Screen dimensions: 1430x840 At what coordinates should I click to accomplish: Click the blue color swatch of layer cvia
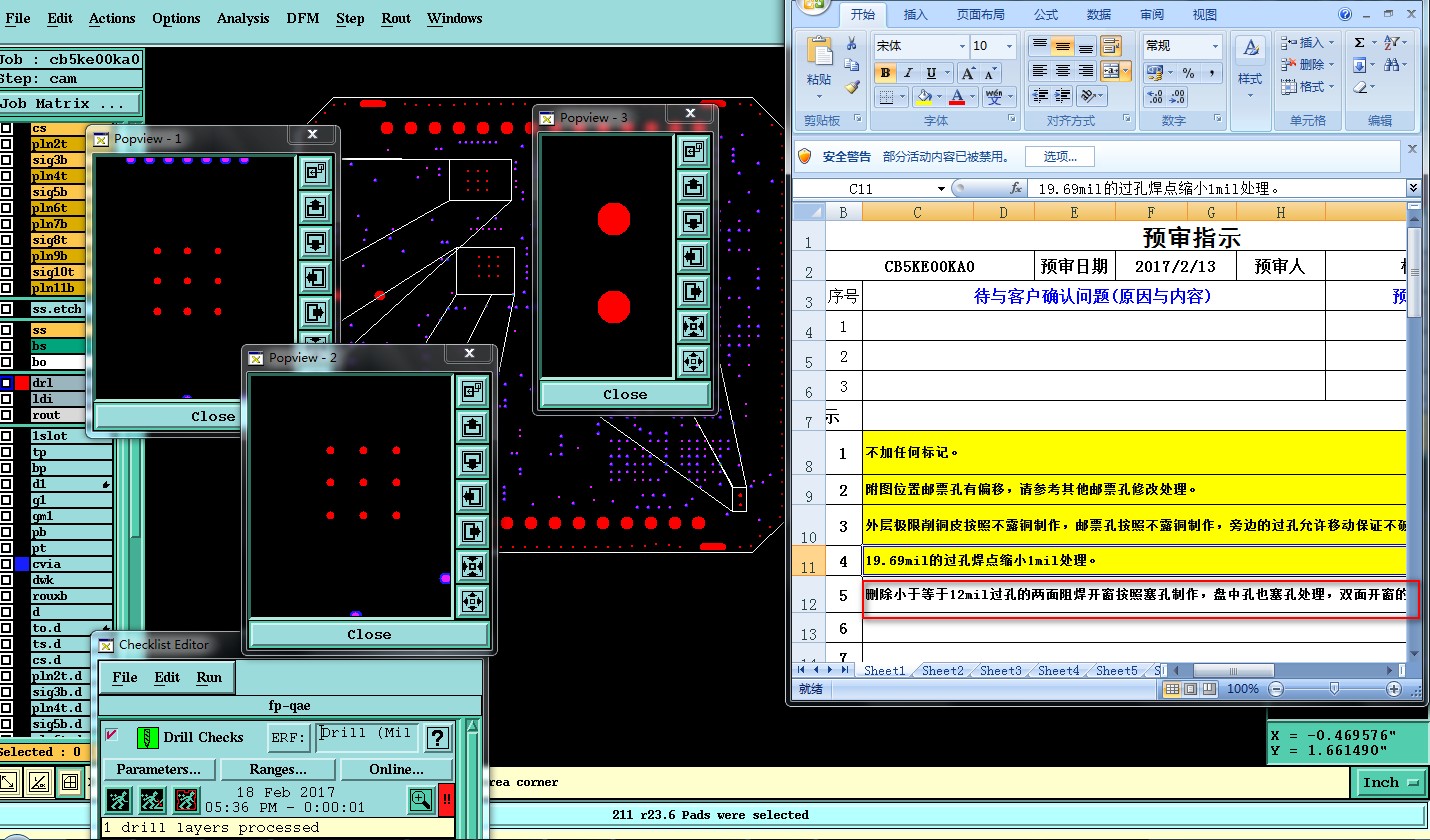click(22, 564)
